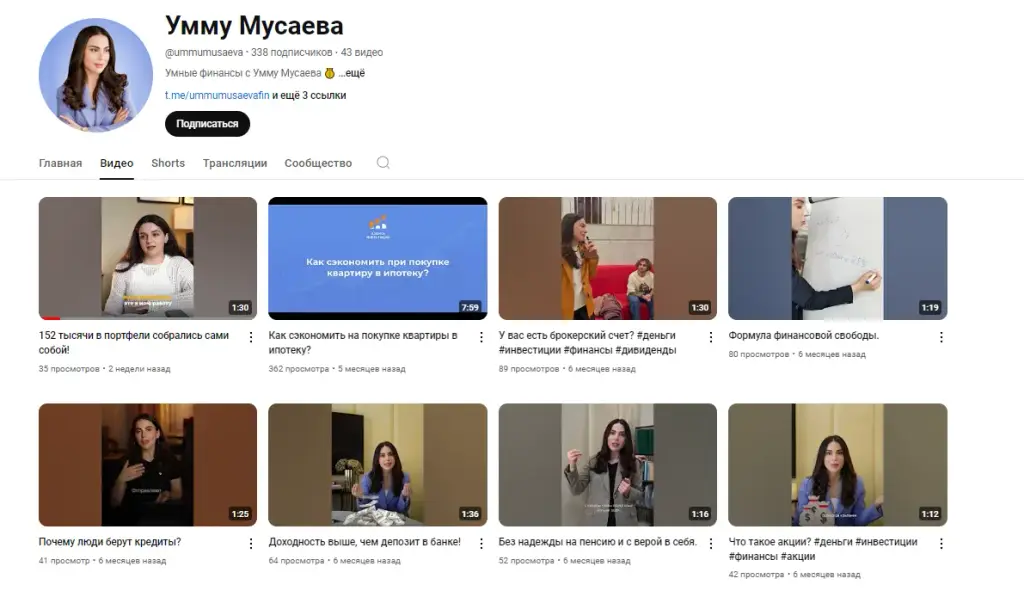This screenshot has width=1024, height=597.
Task: Open more options for 'Доходность выше, чем депозит' video
Action: (x=481, y=543)
